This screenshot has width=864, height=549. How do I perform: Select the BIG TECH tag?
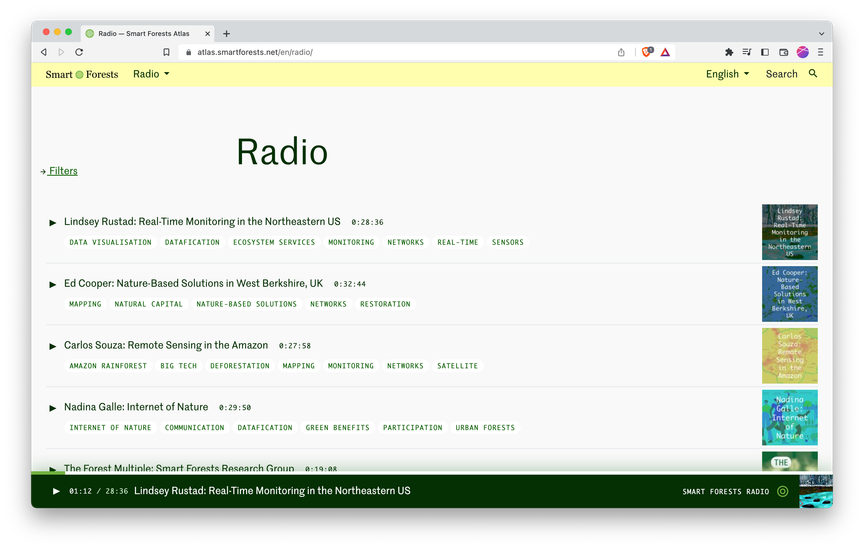click(179, 365)
